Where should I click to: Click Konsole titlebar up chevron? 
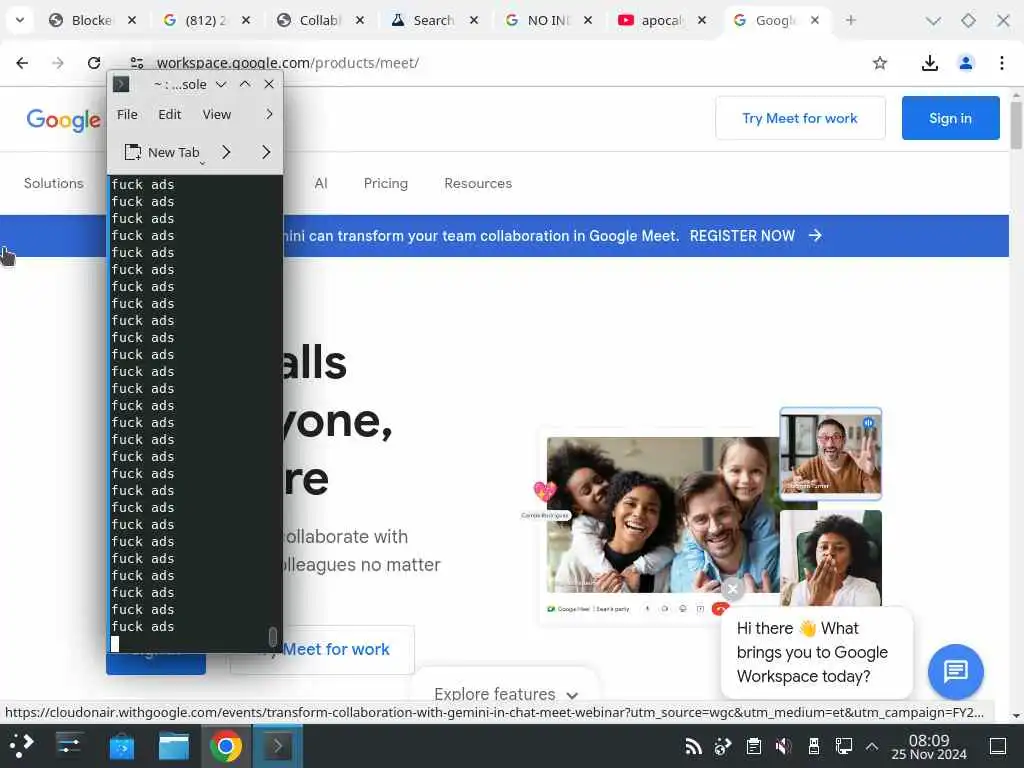(x=245, y=84)
